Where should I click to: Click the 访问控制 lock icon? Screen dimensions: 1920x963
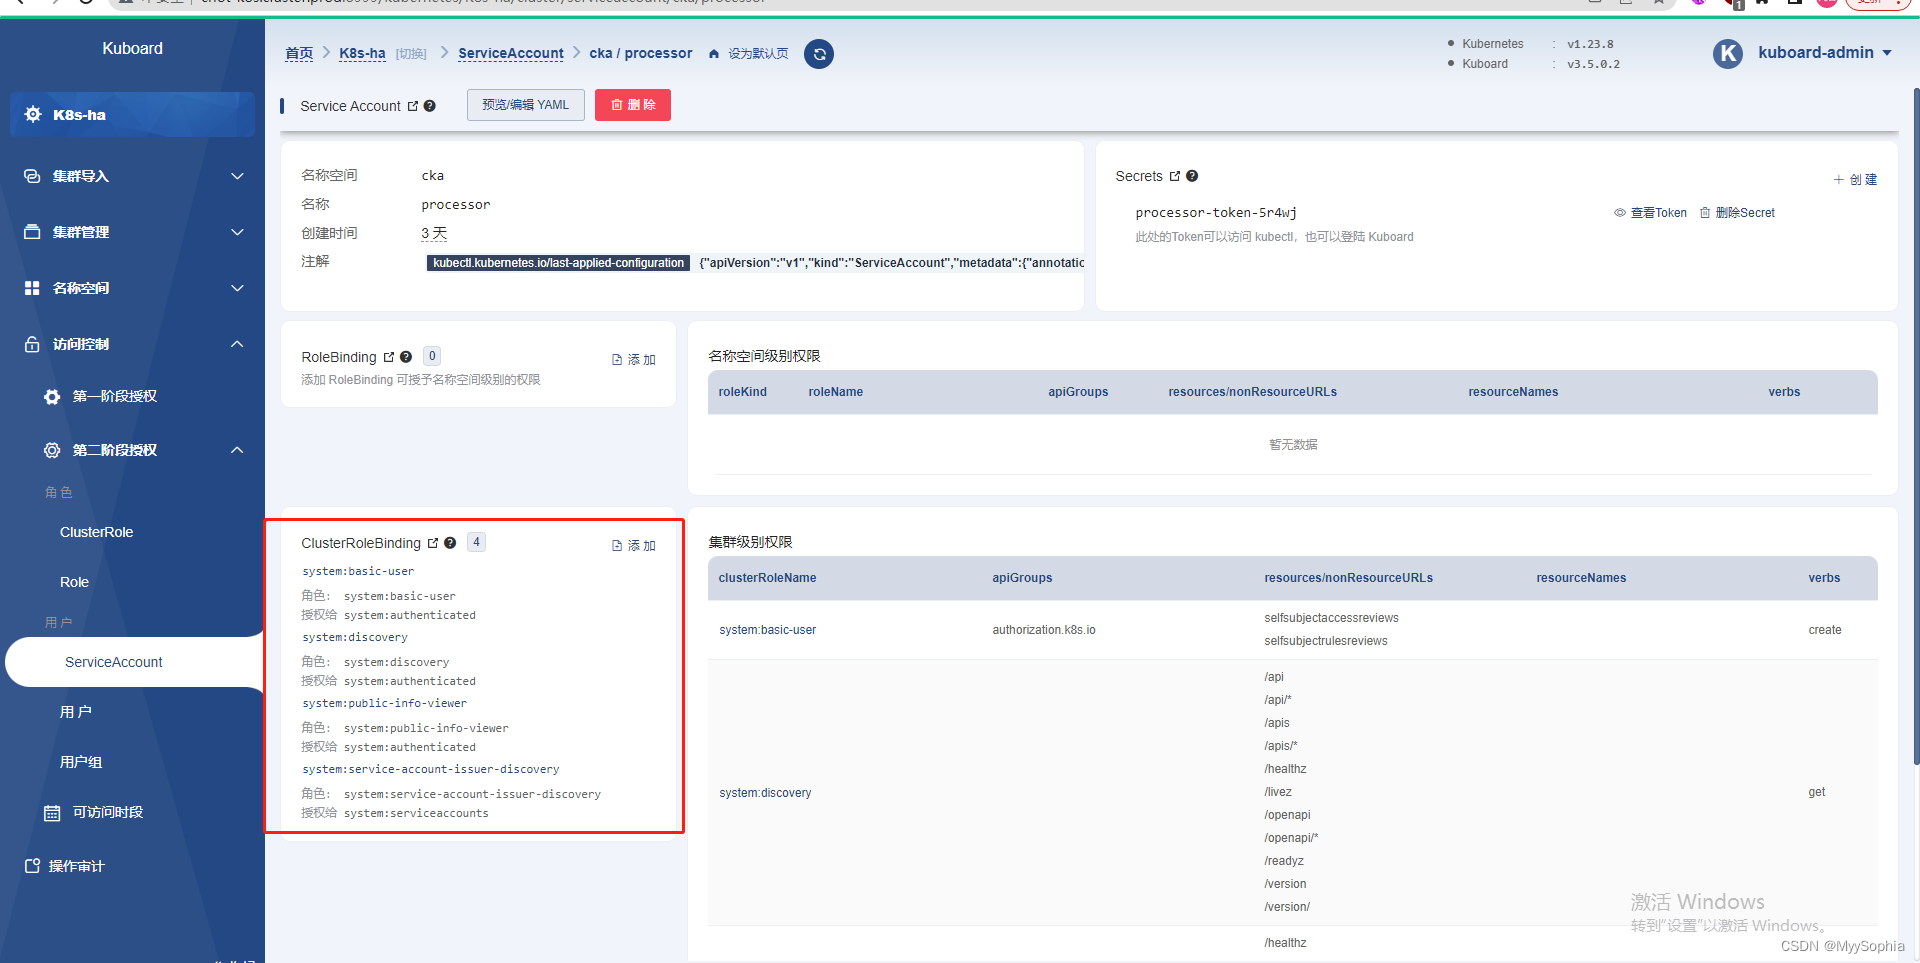32,344
